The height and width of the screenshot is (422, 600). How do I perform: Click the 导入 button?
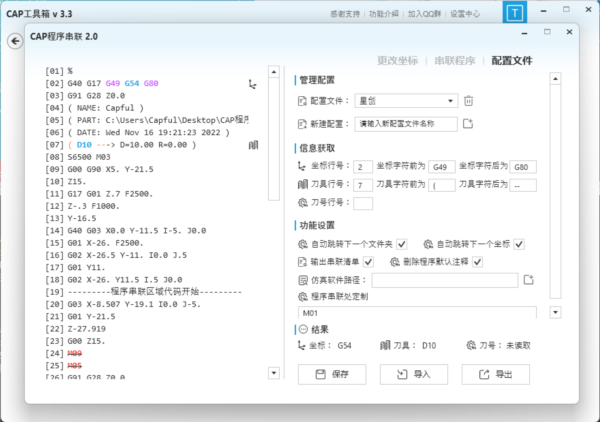pos(414,374)
